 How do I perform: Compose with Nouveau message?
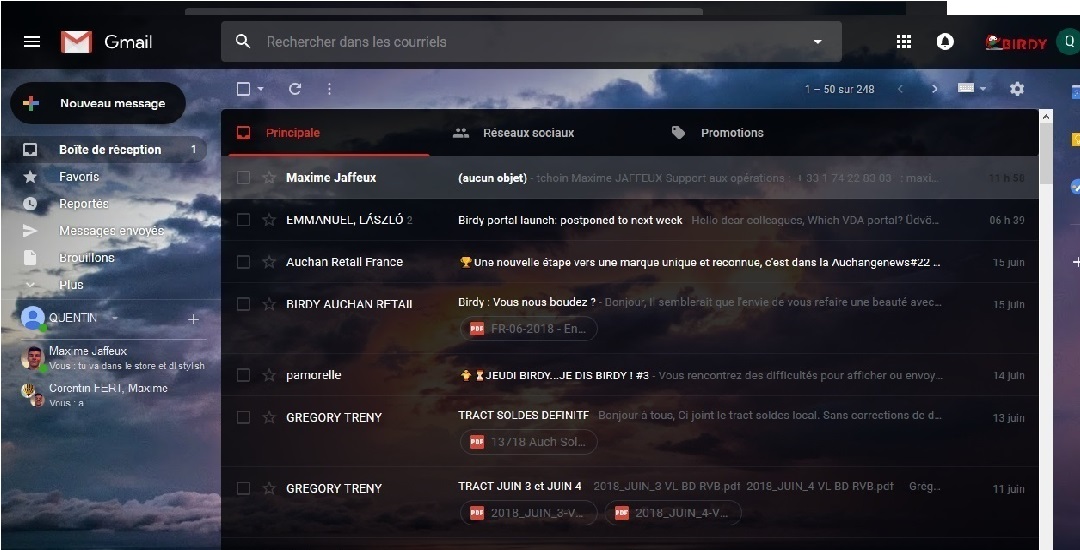98,103
